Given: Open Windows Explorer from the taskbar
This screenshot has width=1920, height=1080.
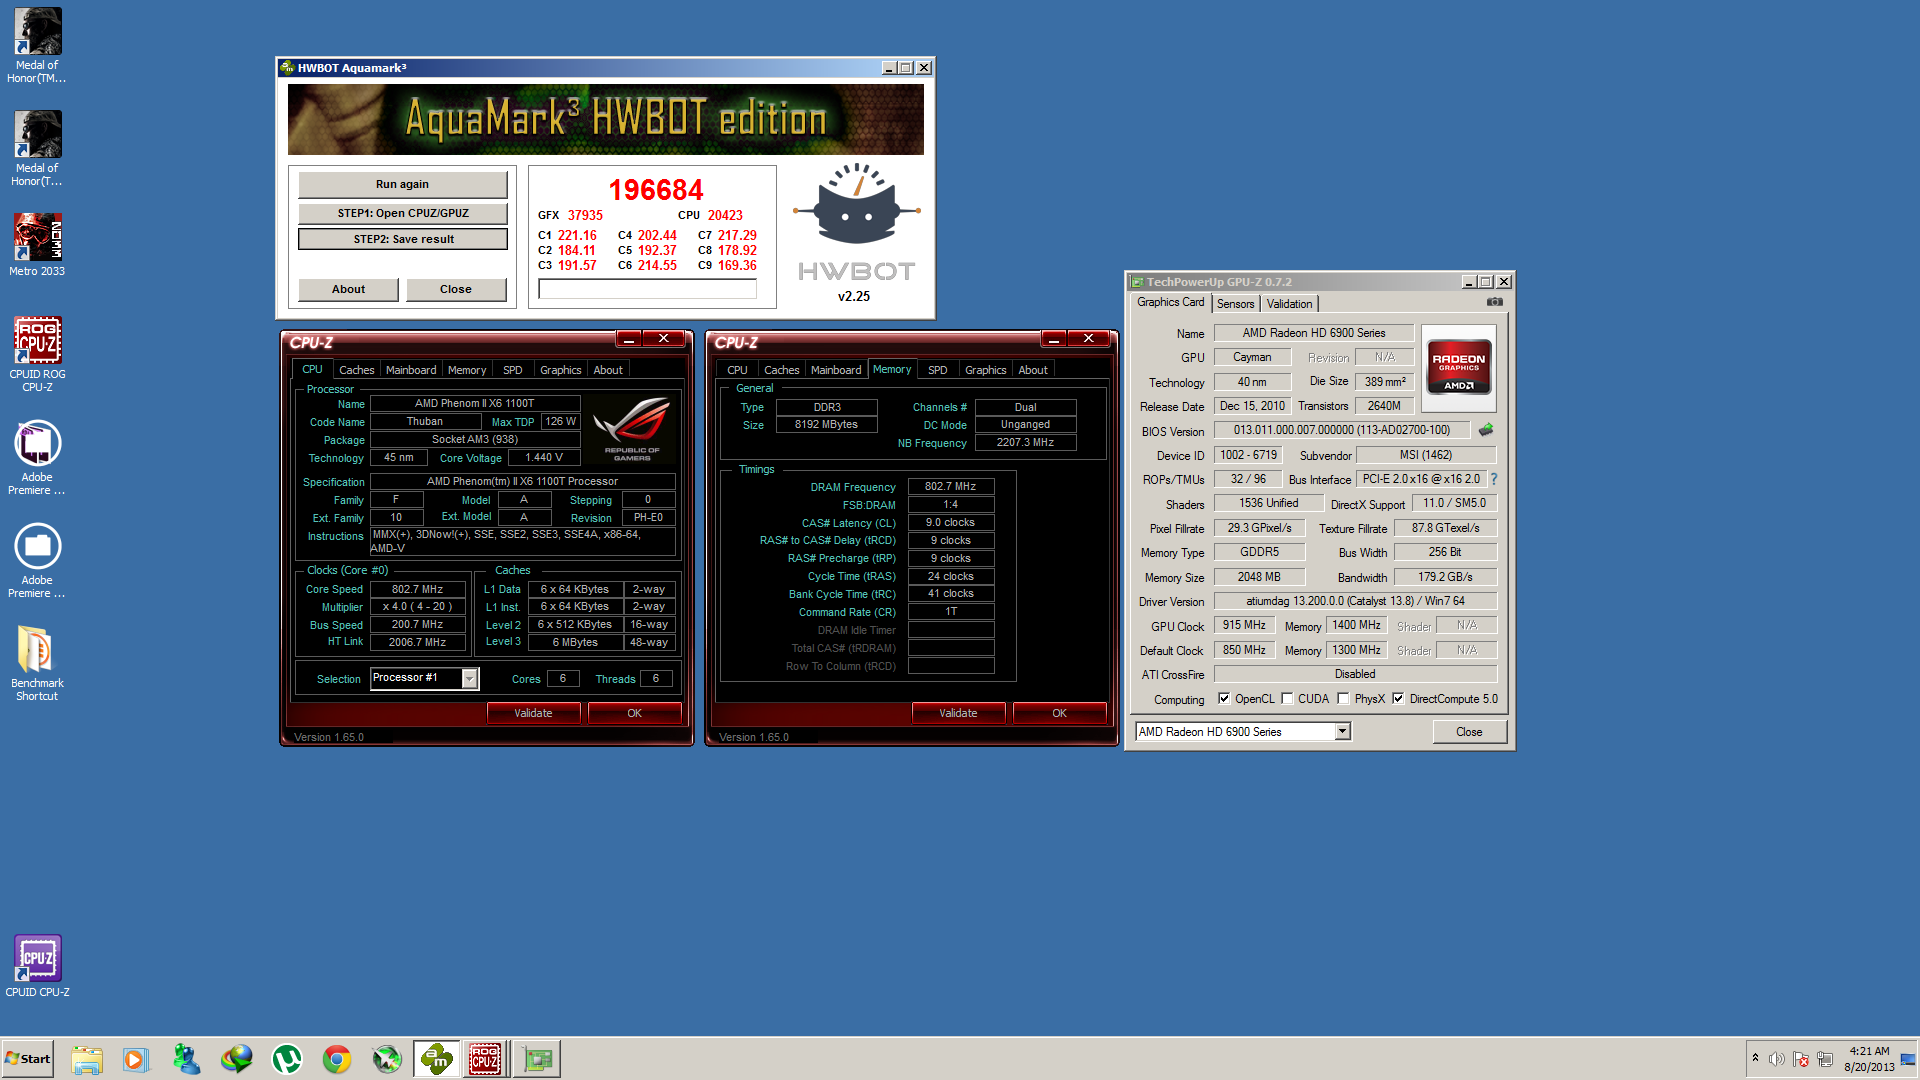Looking at the screenshot, I should click(87, 1059).
